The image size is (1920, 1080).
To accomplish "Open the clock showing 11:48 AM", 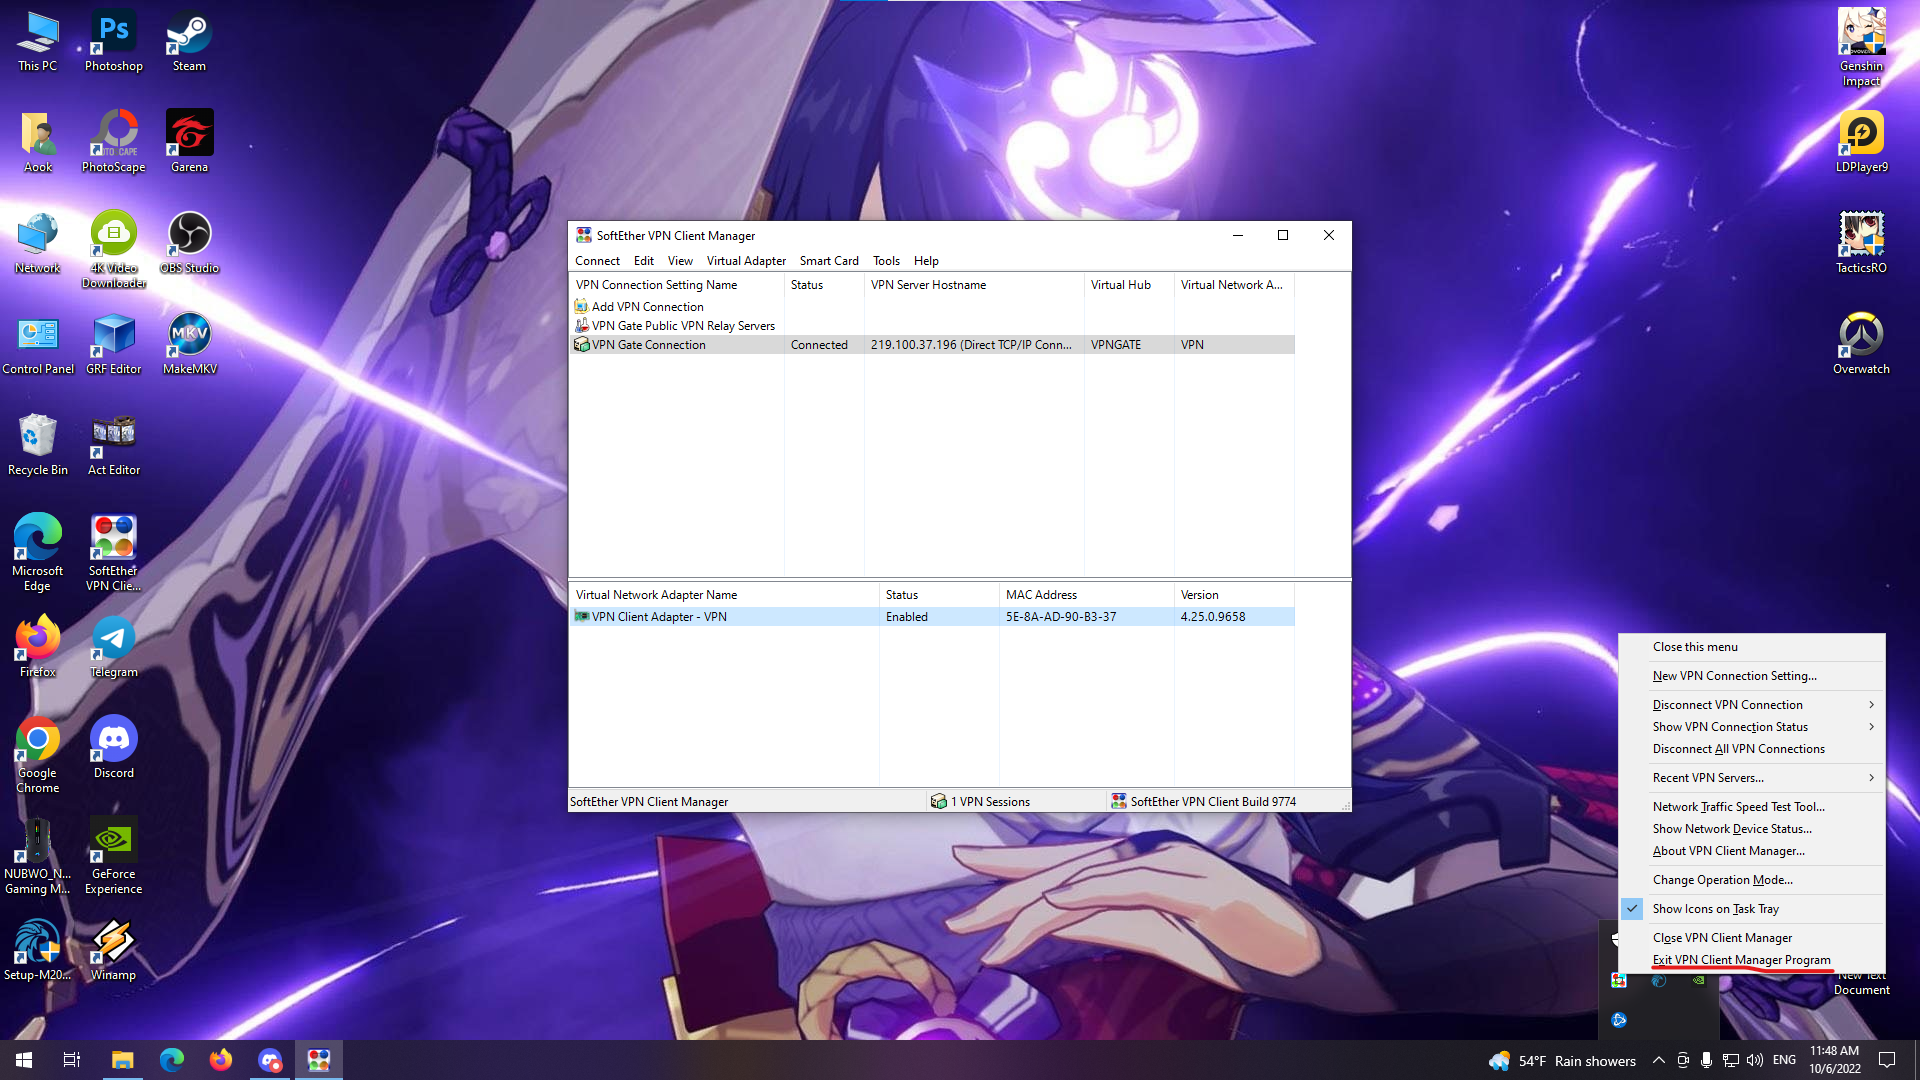I will [x=1834, y=1060].
